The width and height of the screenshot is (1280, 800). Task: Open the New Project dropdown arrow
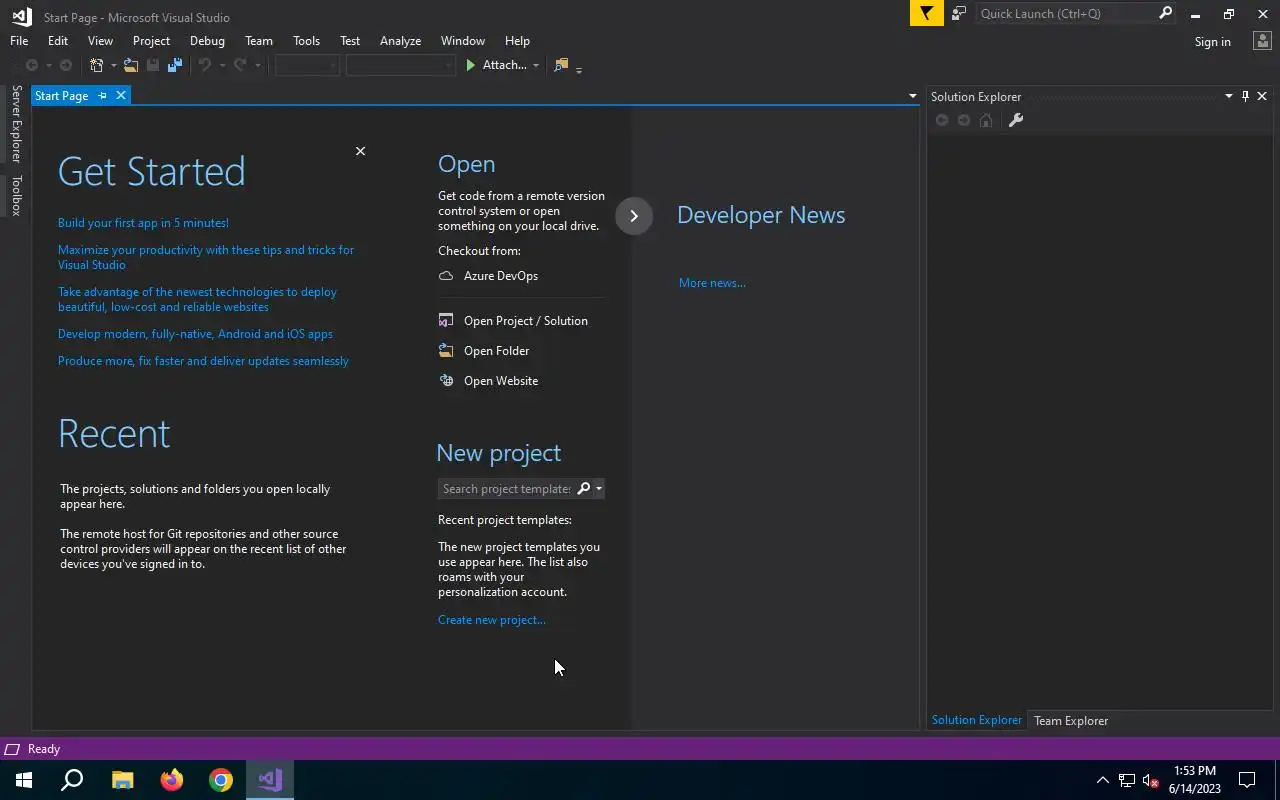pos(113,66)
